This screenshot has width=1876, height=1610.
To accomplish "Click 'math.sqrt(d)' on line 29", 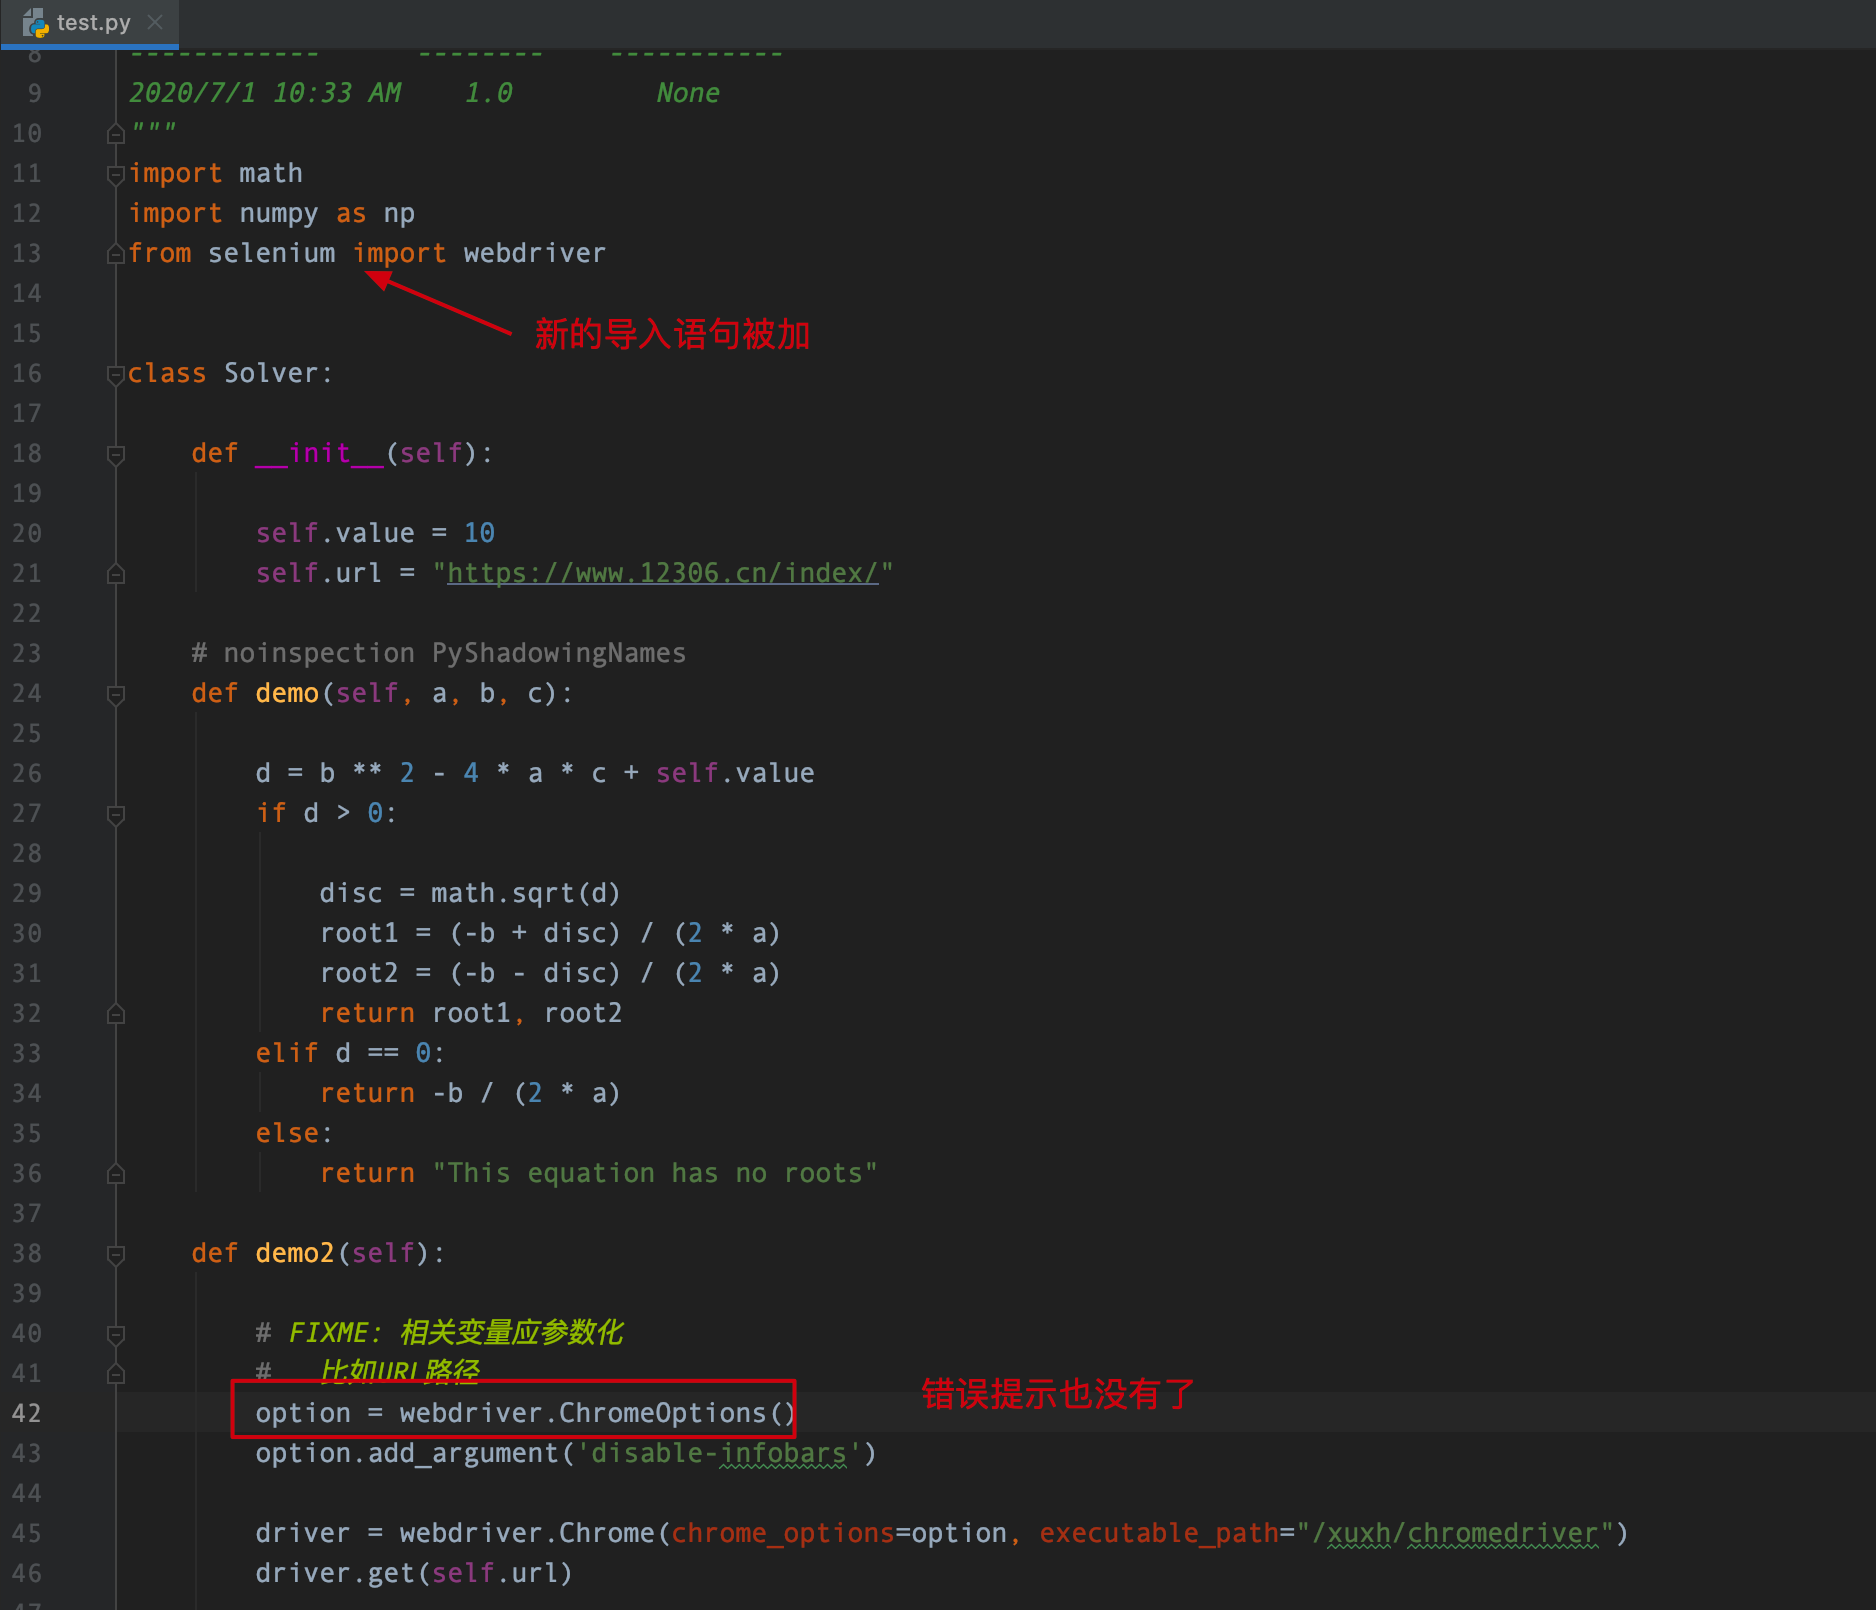I will [526, 893].
